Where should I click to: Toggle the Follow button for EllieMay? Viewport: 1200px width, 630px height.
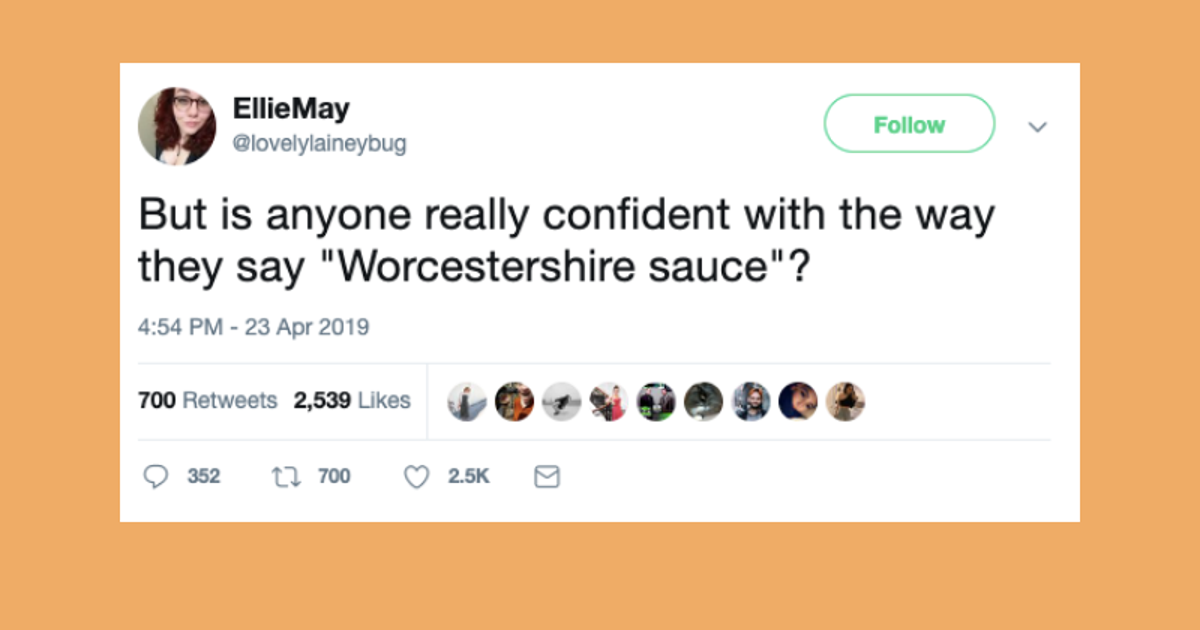909,124
